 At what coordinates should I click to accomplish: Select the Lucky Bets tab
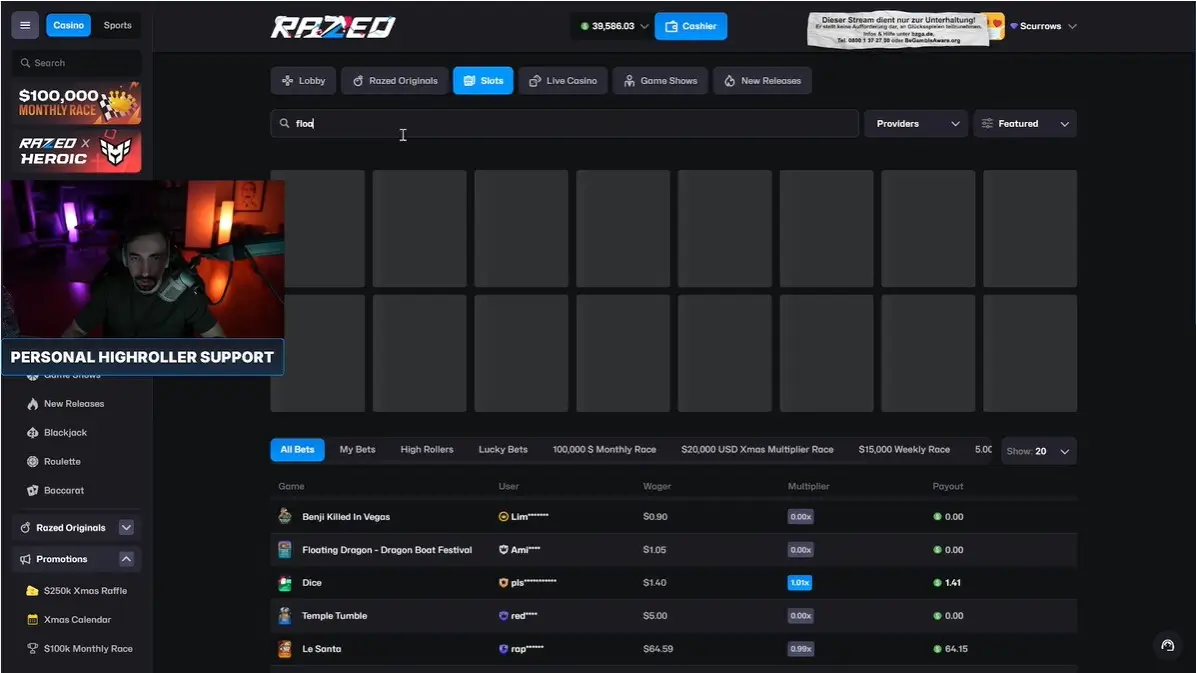point(503,450)
